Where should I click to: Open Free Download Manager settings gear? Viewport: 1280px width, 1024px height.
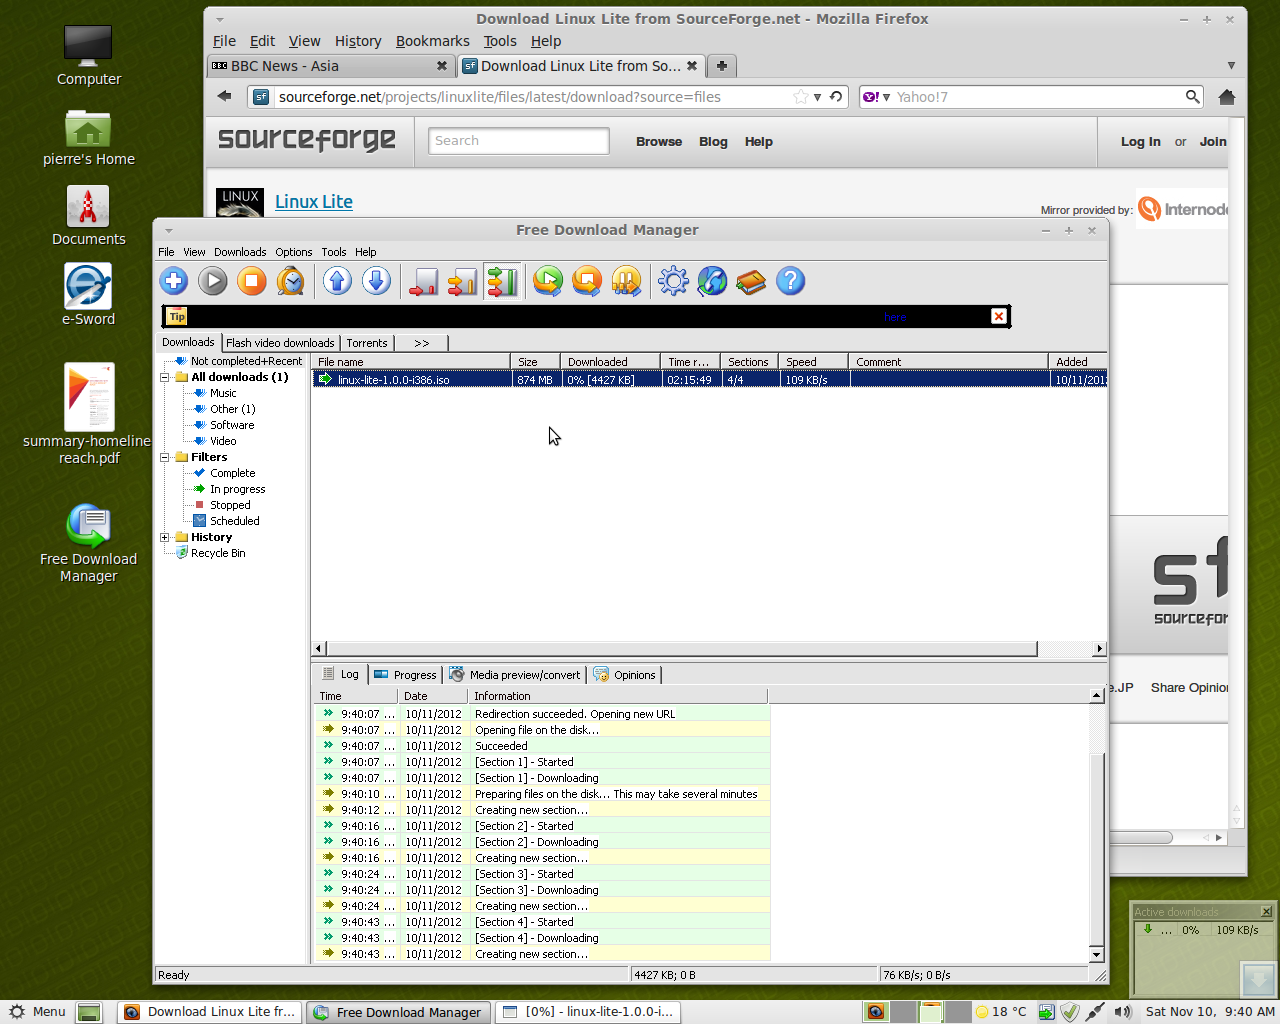(673, 281)
